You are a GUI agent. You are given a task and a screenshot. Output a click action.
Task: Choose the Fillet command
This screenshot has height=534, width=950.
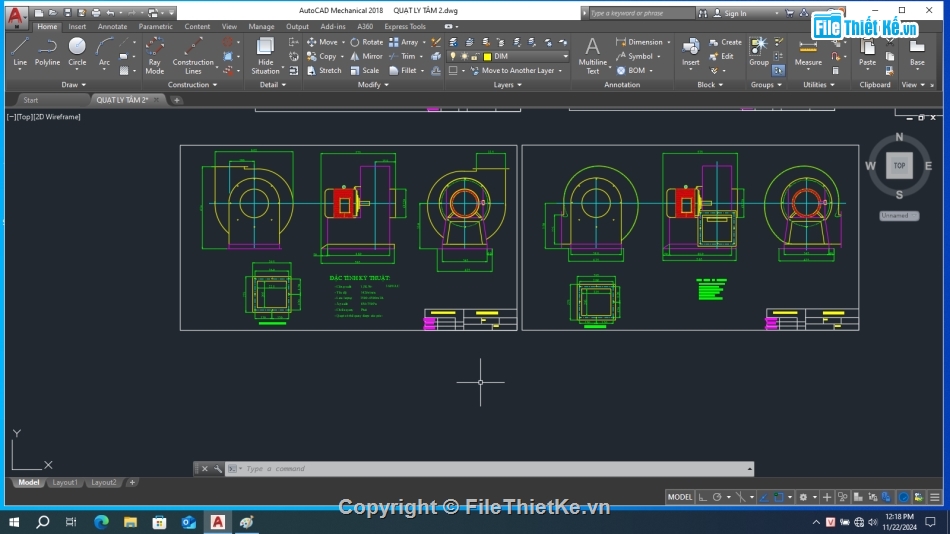403,70
